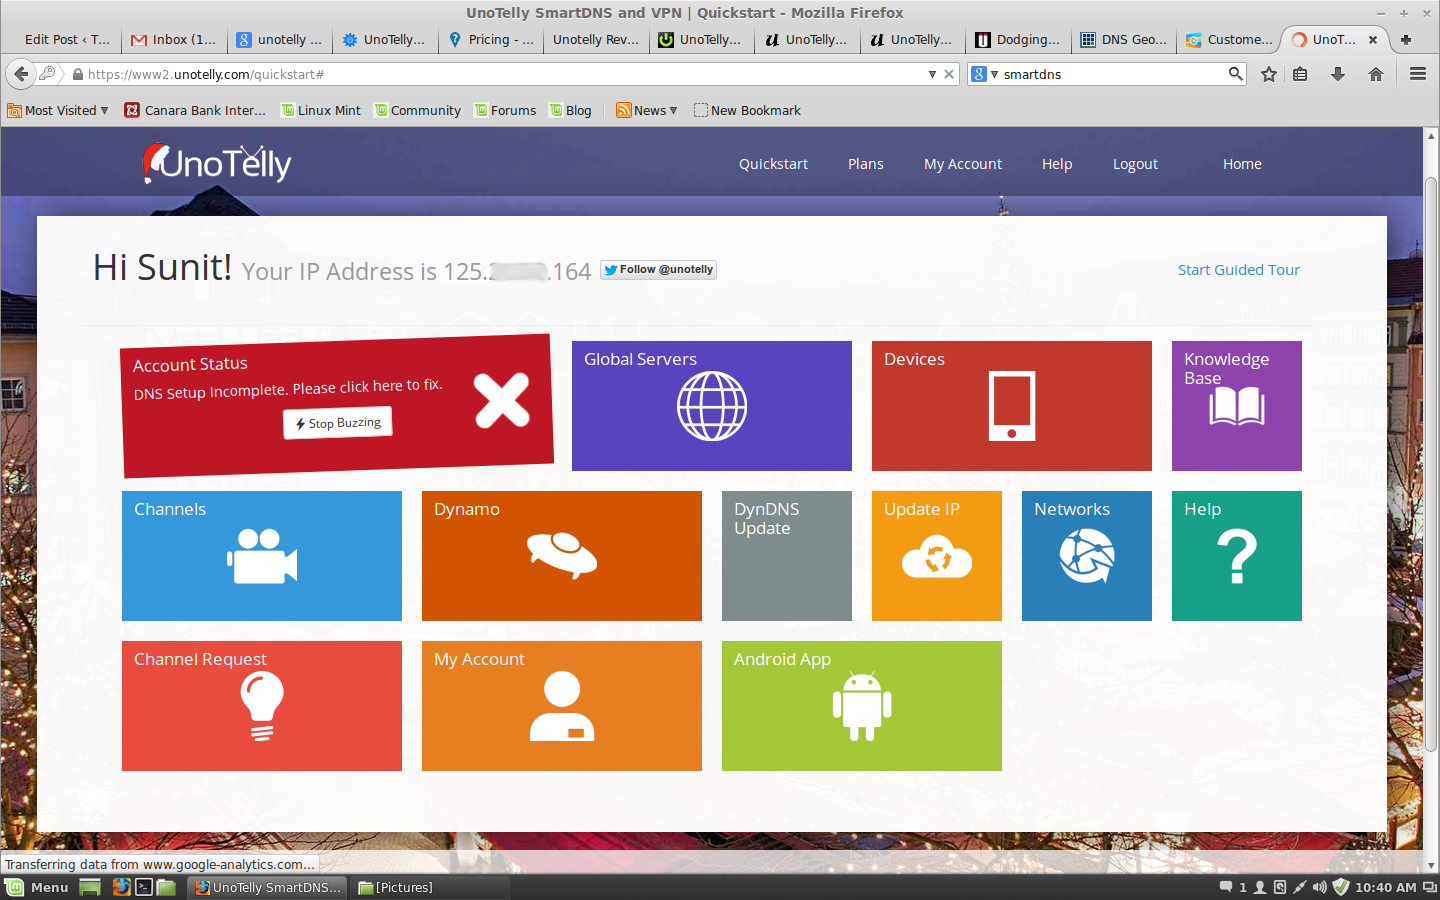Open the search engine selector dropdown
Viewport: 1440px width, 900px height.
[x=984, y=74]
